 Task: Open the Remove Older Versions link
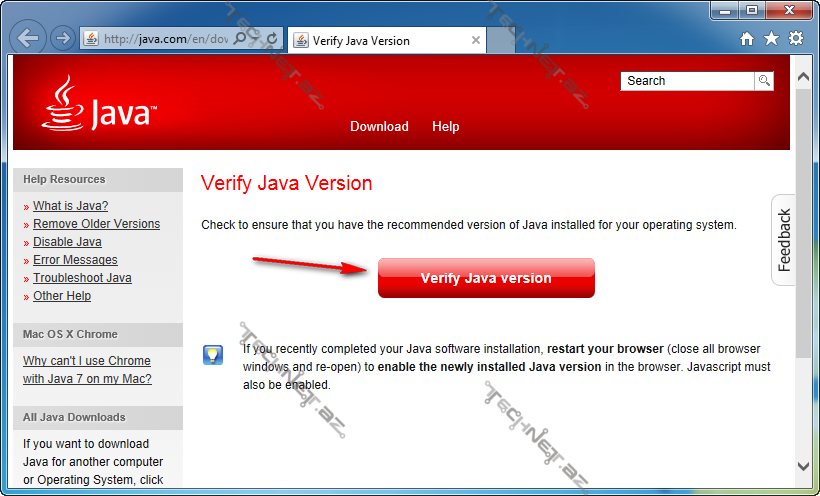(96, 224)
